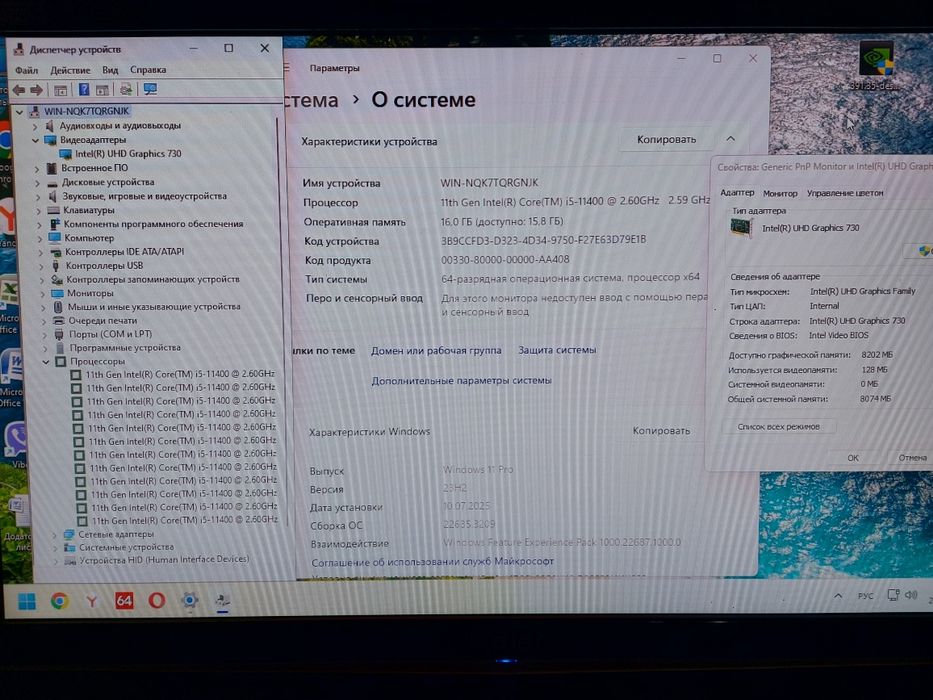Click OK in adapter properties dialog
Image resolution: width=933 pixels, height=700 pixels.
click(853, 458)
